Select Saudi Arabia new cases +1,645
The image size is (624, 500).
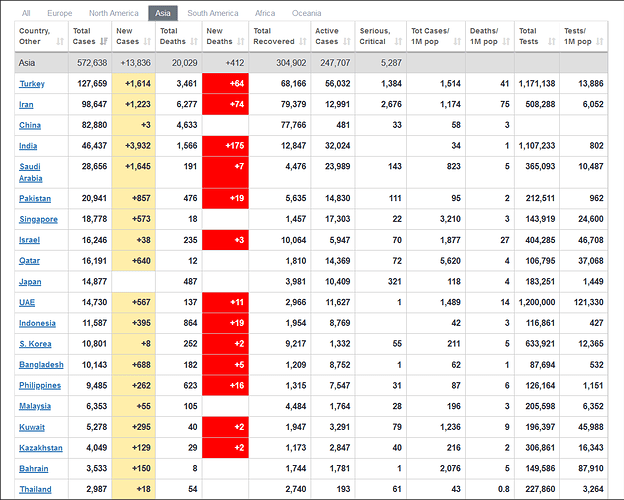[134, 172]
